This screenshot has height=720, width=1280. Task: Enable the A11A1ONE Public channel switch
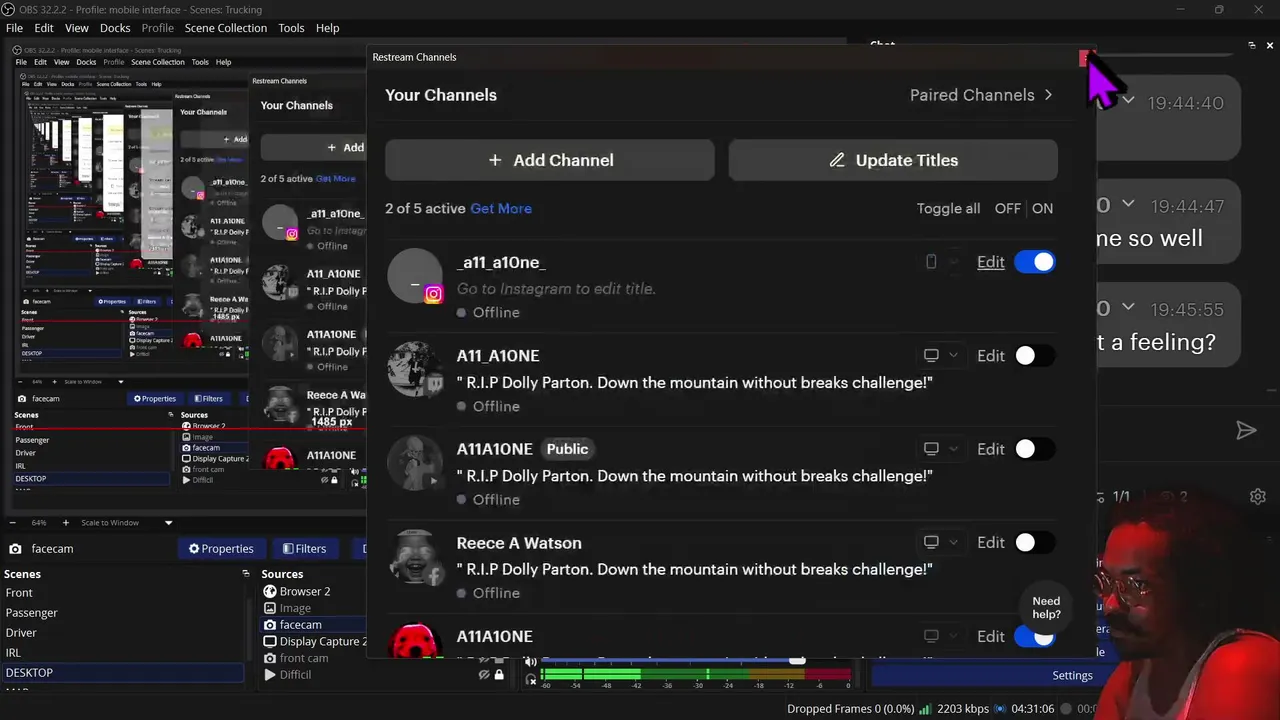pyautogui.click(x=1034, y=449)
